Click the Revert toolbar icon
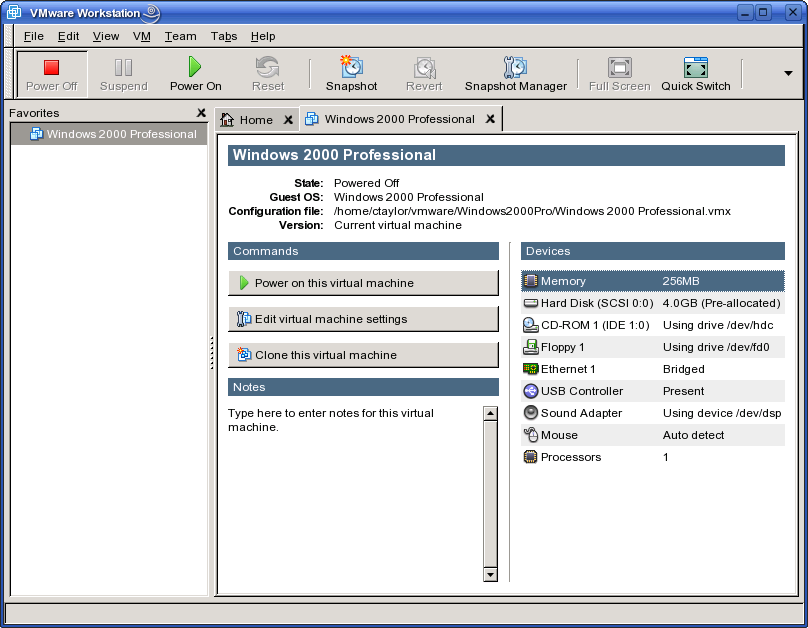The height and width of the screenshot is (628, 808). pos(425,67)
